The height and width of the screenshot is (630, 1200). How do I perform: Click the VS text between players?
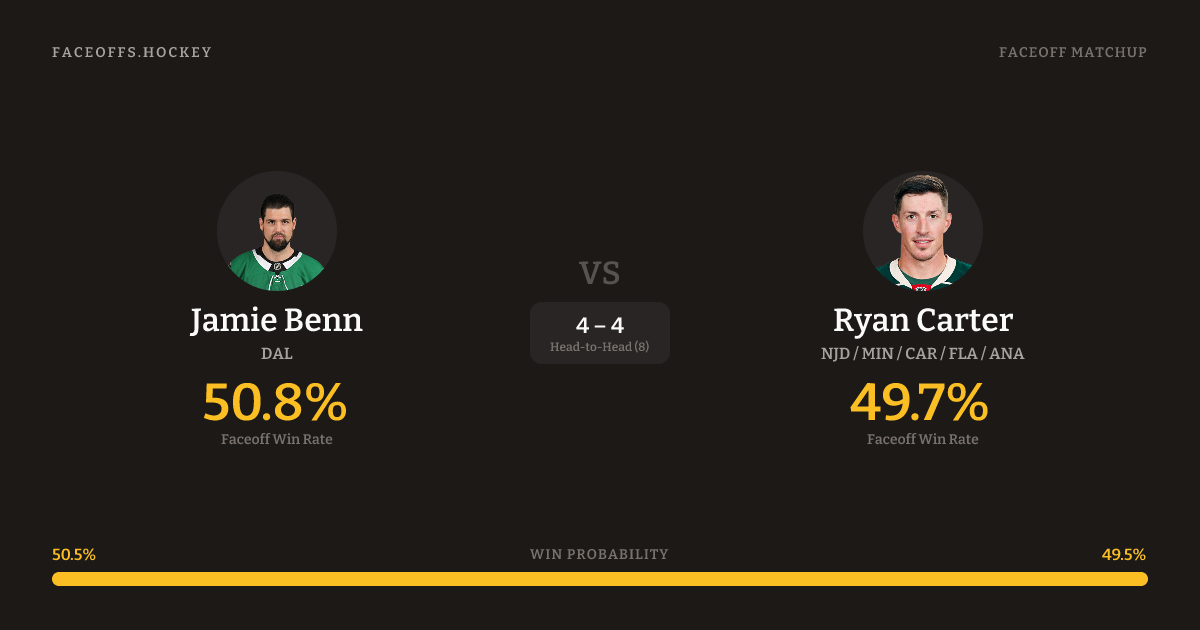pyautogui.click(x=600, y=272)
